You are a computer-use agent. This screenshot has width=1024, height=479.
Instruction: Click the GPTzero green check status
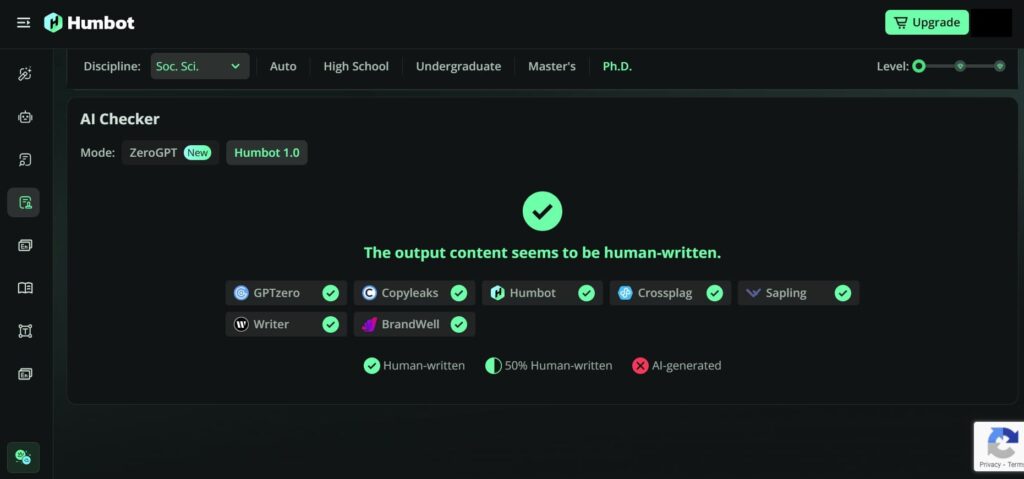[x=330, y=293]
